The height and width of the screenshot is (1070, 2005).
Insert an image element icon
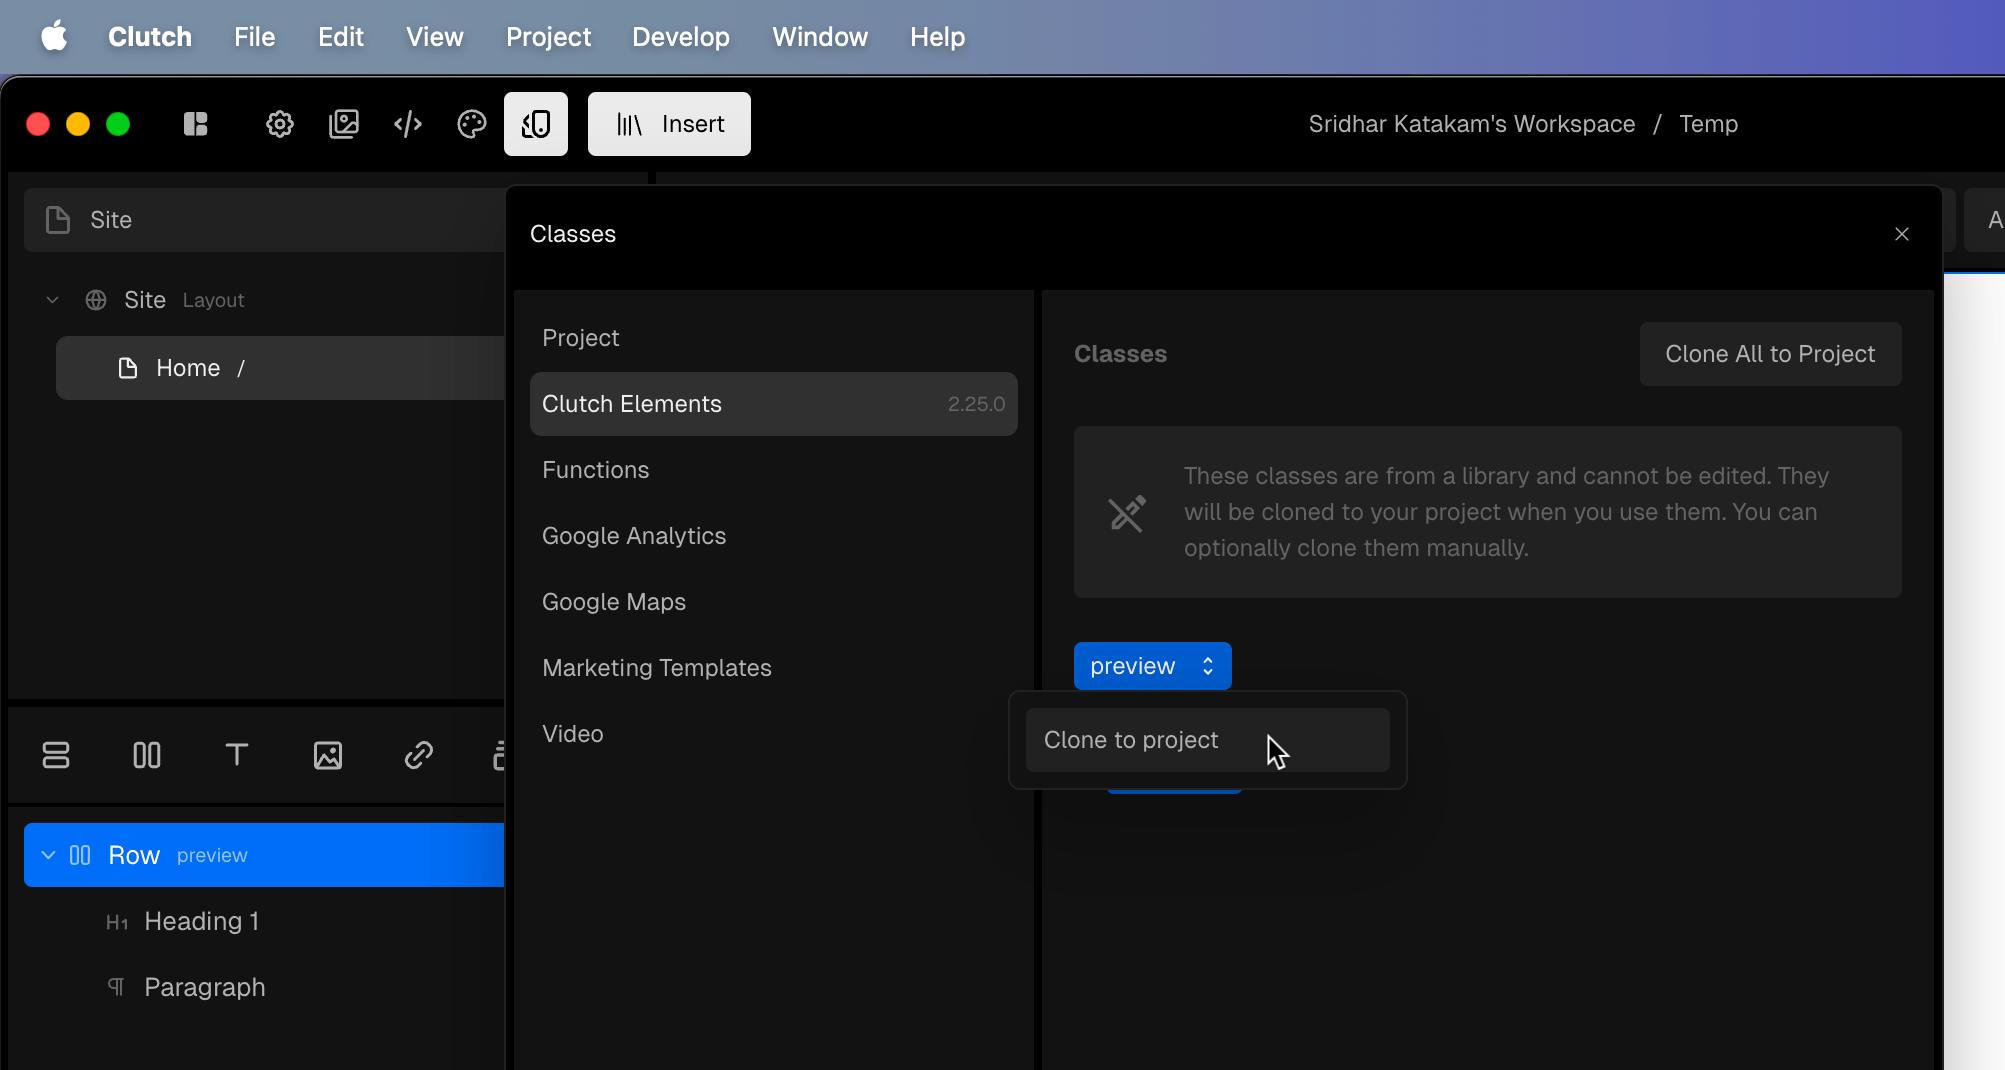coord(328,755)
